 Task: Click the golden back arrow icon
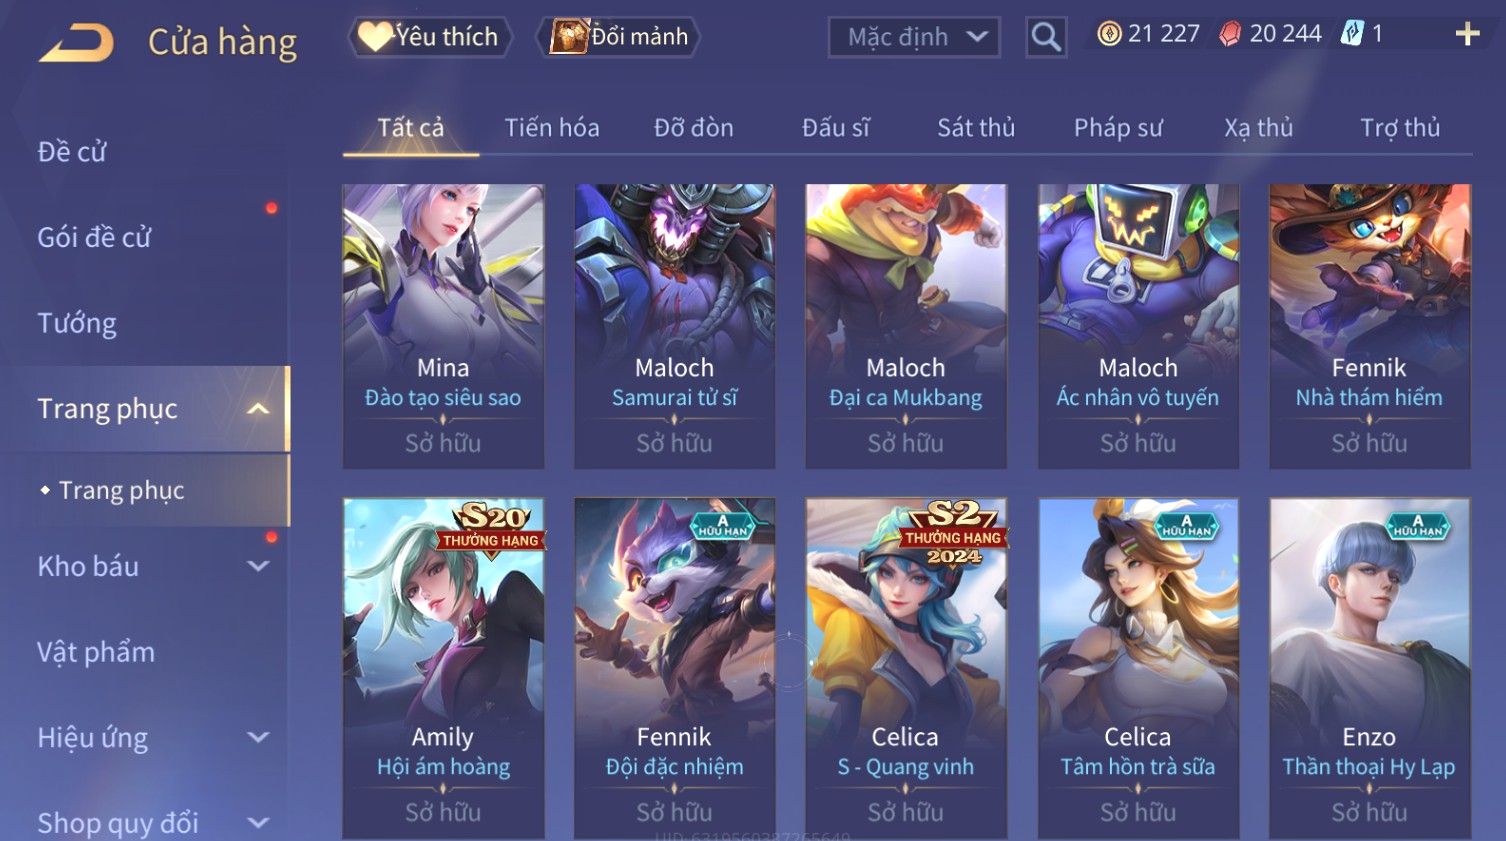pos(76,44)
